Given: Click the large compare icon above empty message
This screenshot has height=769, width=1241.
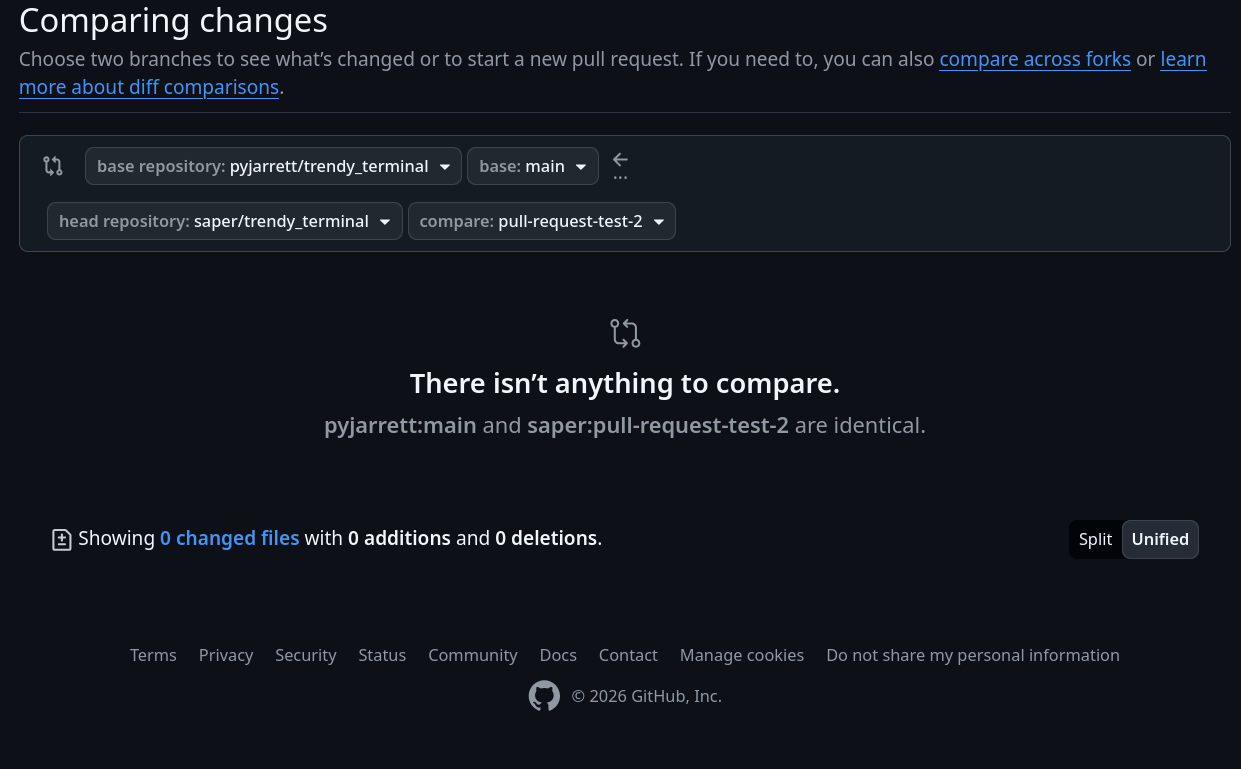Looking at the screenshot, I should [x=625, y=333].
